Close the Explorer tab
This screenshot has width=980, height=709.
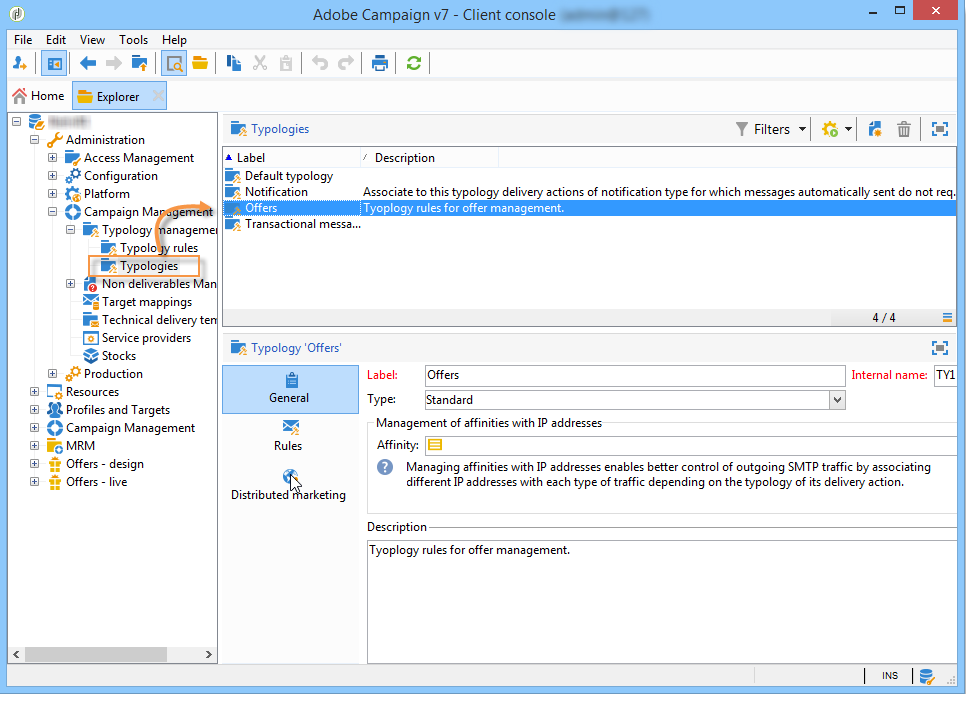tap(158, 96)
